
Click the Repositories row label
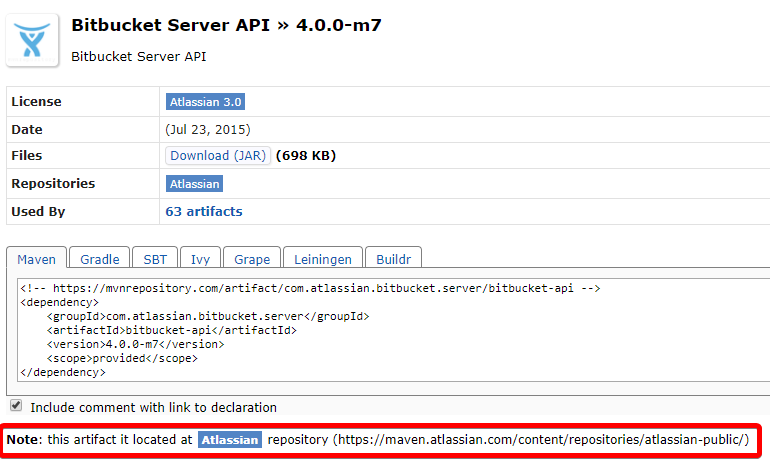53,184
